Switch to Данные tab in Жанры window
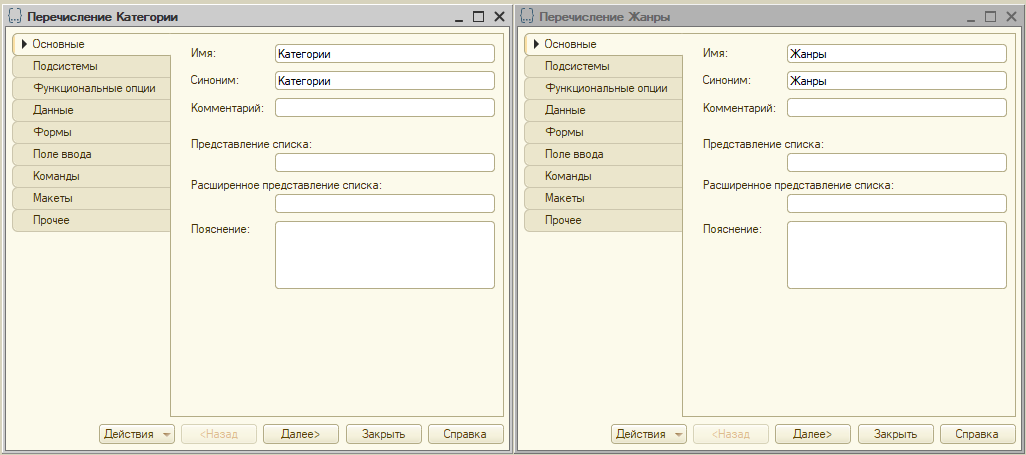 click(x=603, y=111)
